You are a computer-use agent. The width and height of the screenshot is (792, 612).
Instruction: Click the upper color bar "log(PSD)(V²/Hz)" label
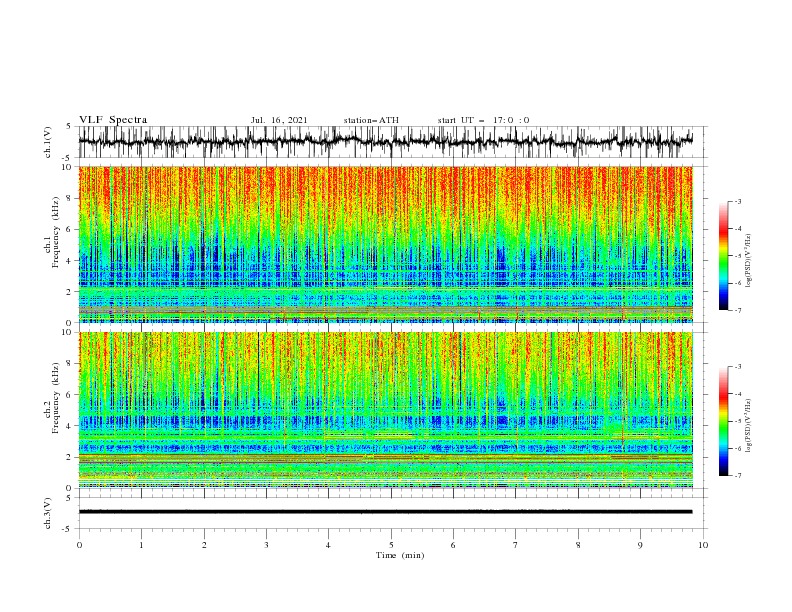pos(748,261)
